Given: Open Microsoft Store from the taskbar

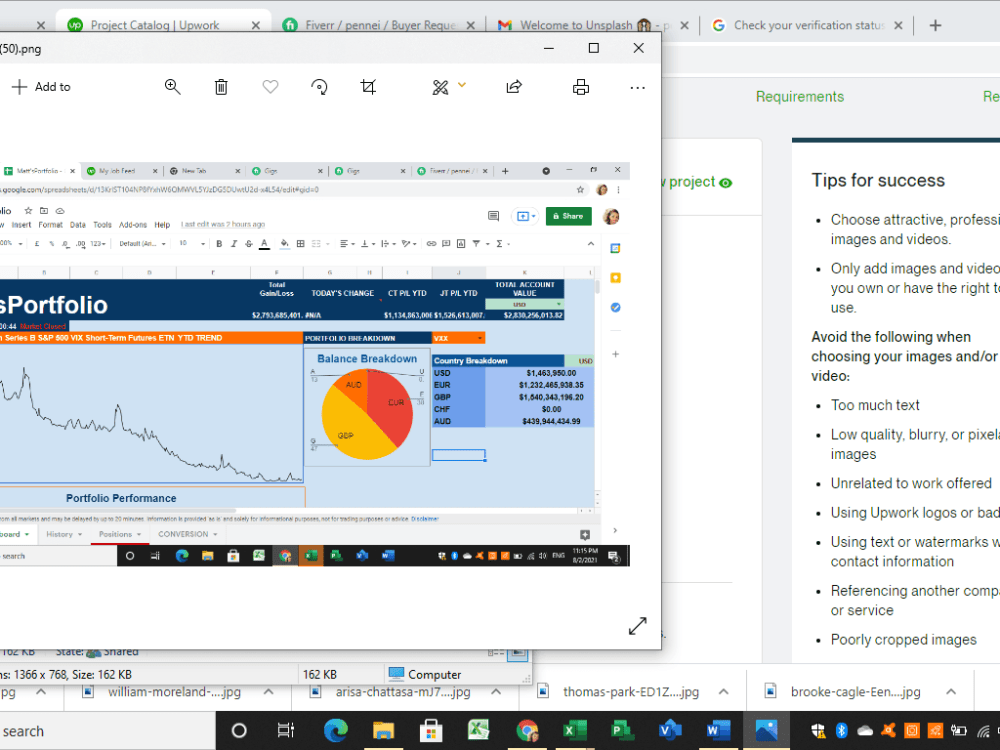Looking at the screenshot, I should click(431, 730).
